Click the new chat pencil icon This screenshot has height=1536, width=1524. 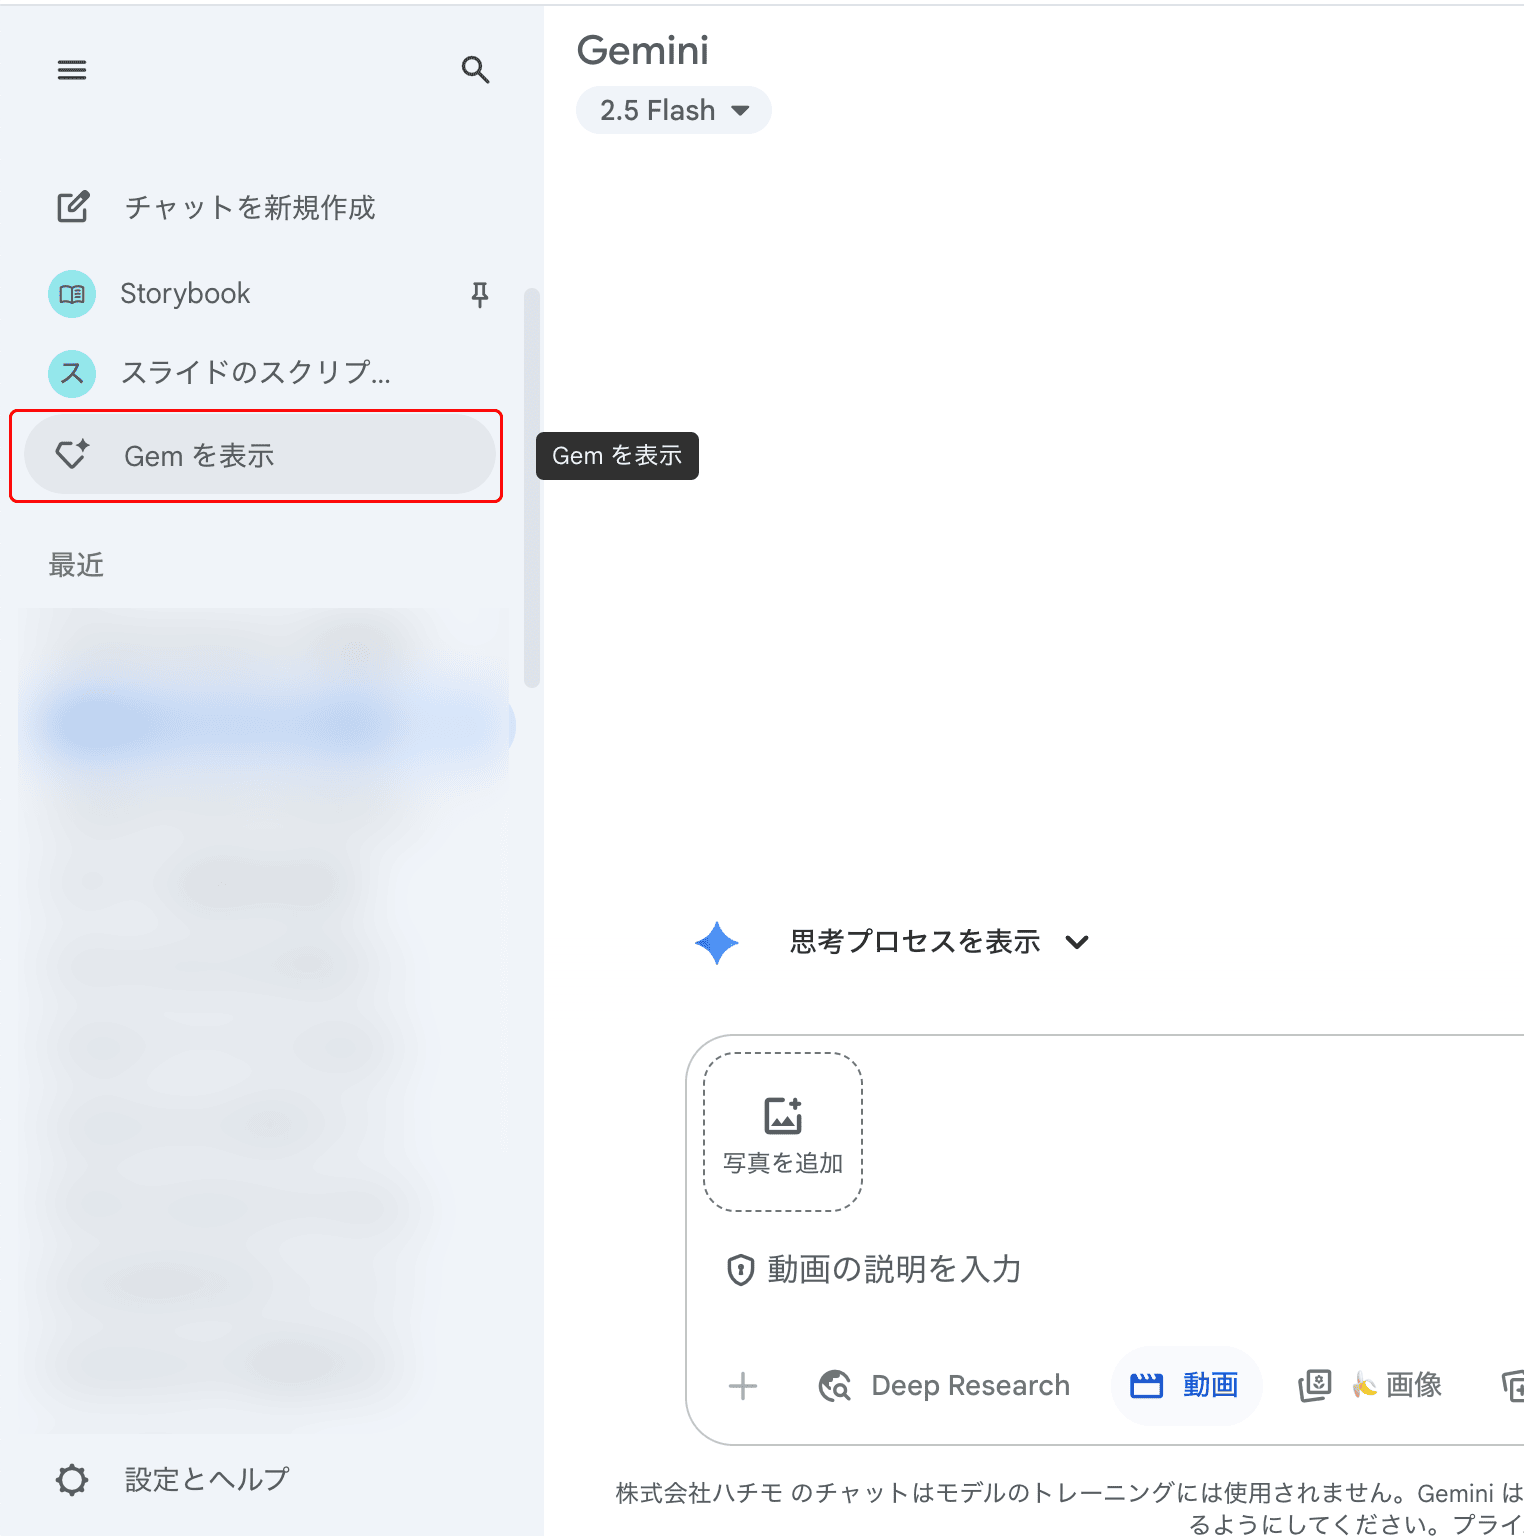(73, 207)
